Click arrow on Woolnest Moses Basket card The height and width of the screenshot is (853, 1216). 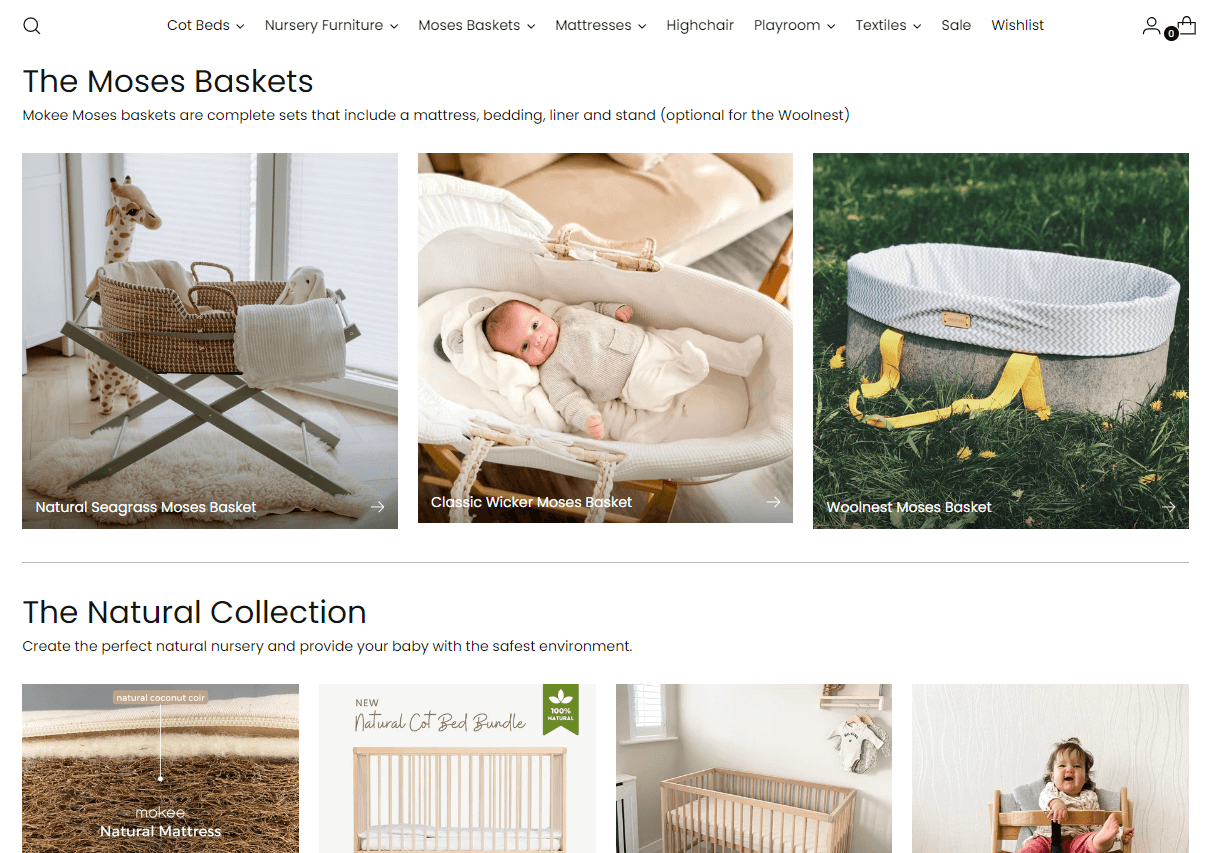point(1168,507)
